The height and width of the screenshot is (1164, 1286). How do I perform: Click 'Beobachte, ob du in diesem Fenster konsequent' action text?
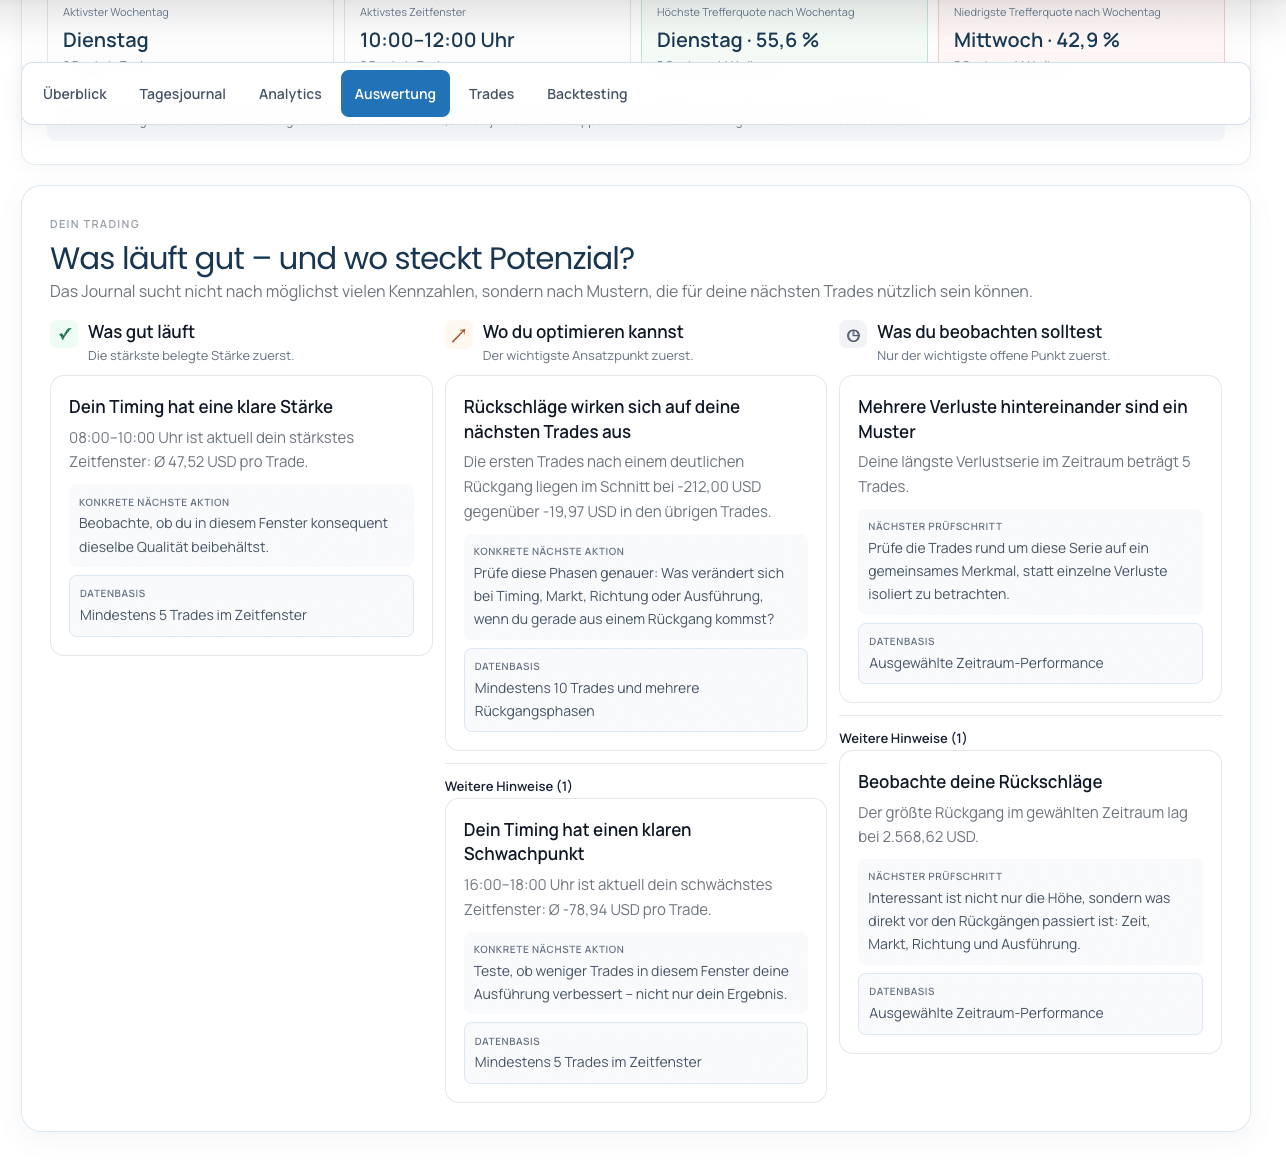pyautogui.click(x=233, y=535)
